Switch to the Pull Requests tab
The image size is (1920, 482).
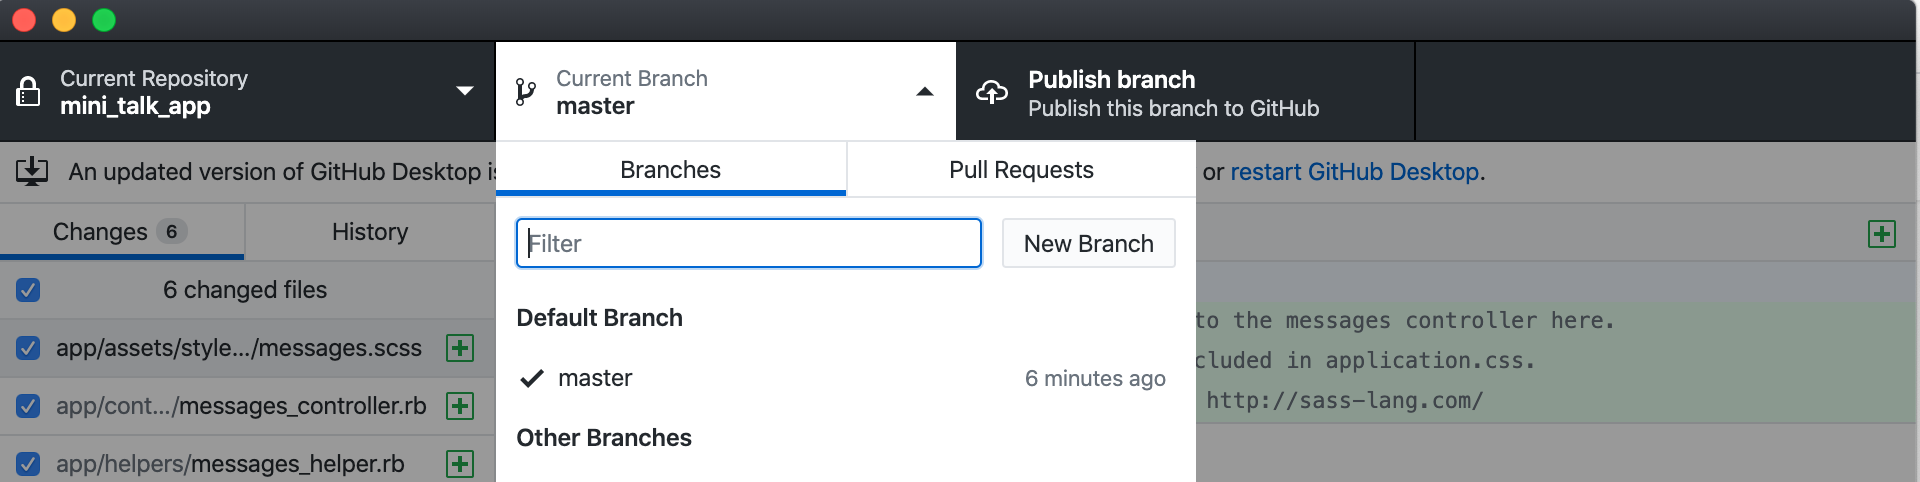(x=1020, y=170)
